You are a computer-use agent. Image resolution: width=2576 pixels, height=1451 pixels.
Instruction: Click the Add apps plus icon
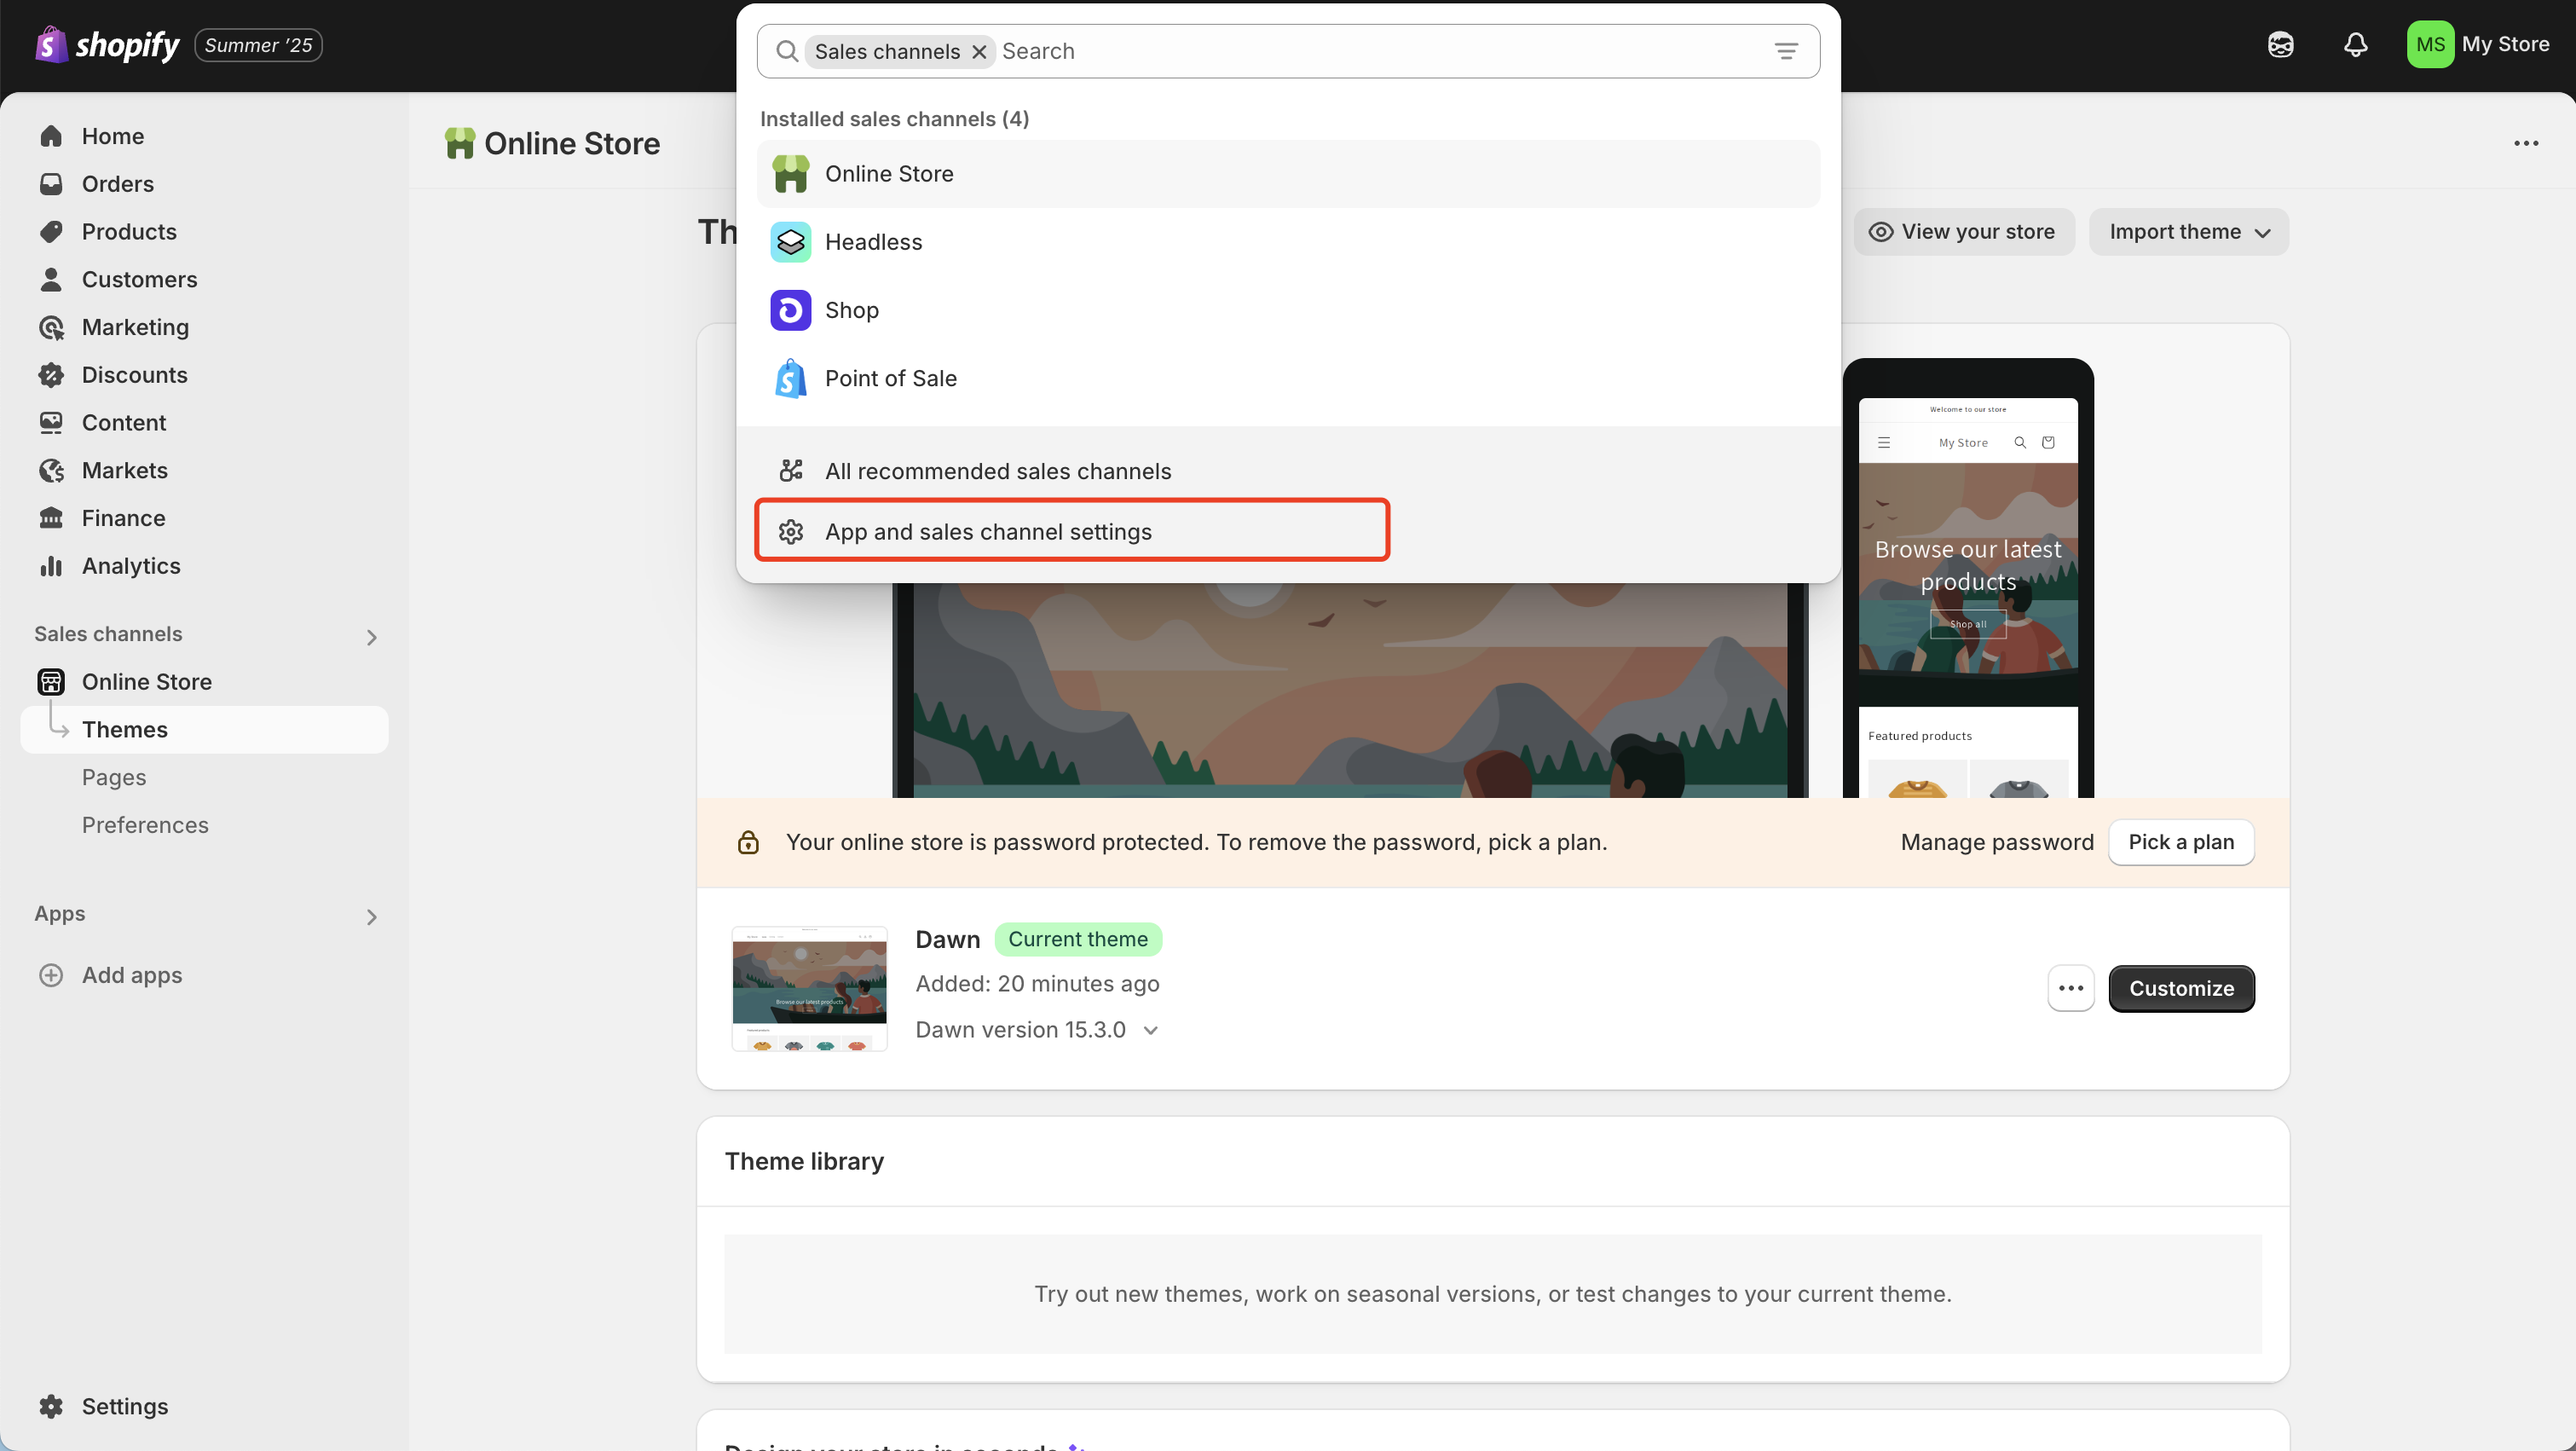pos(51,975)
